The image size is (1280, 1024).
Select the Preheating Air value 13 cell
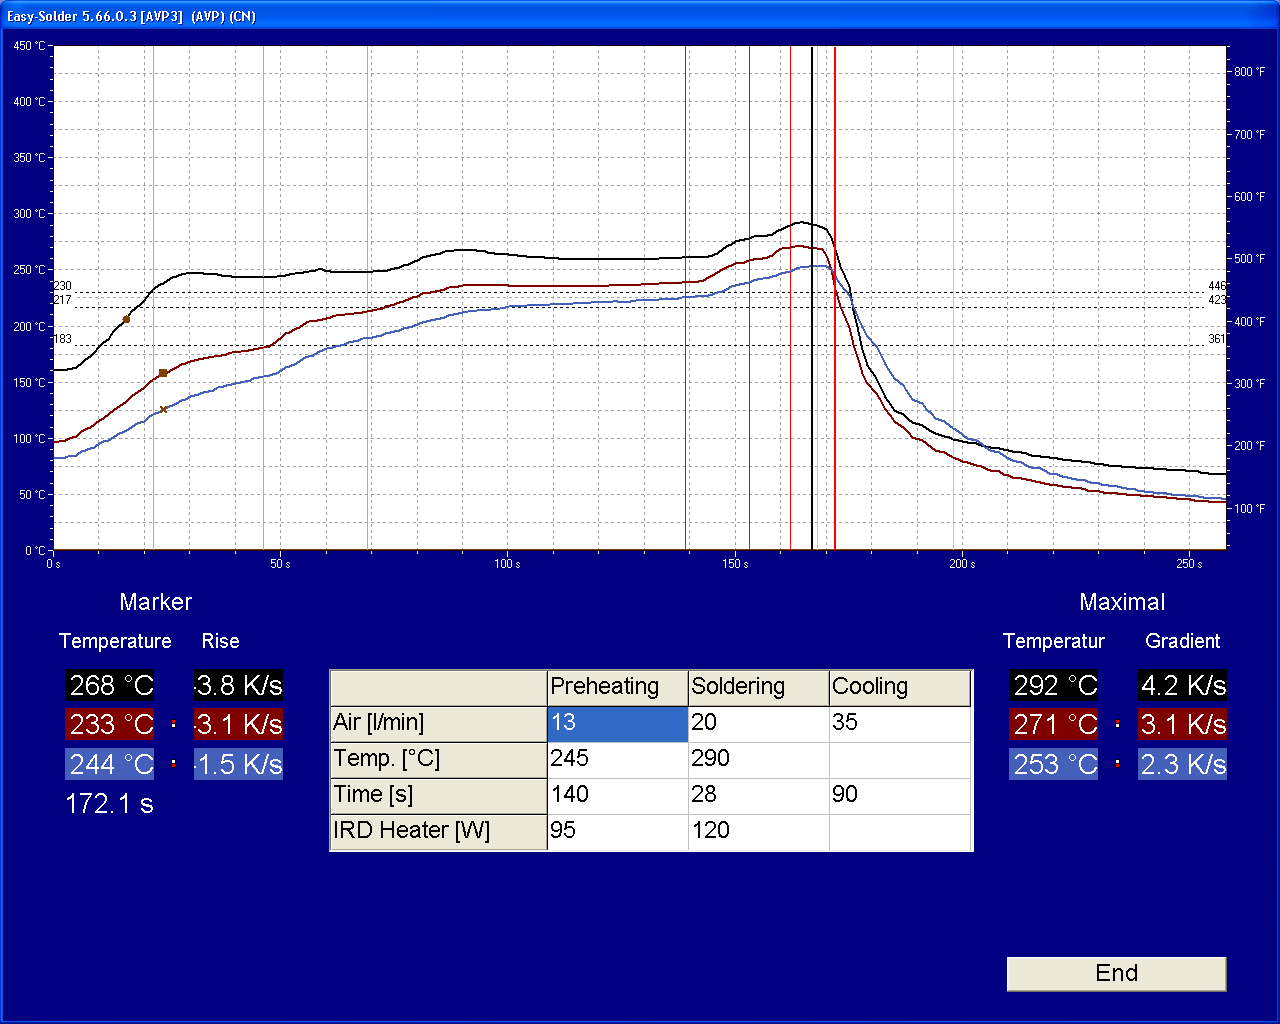point(618,723)
